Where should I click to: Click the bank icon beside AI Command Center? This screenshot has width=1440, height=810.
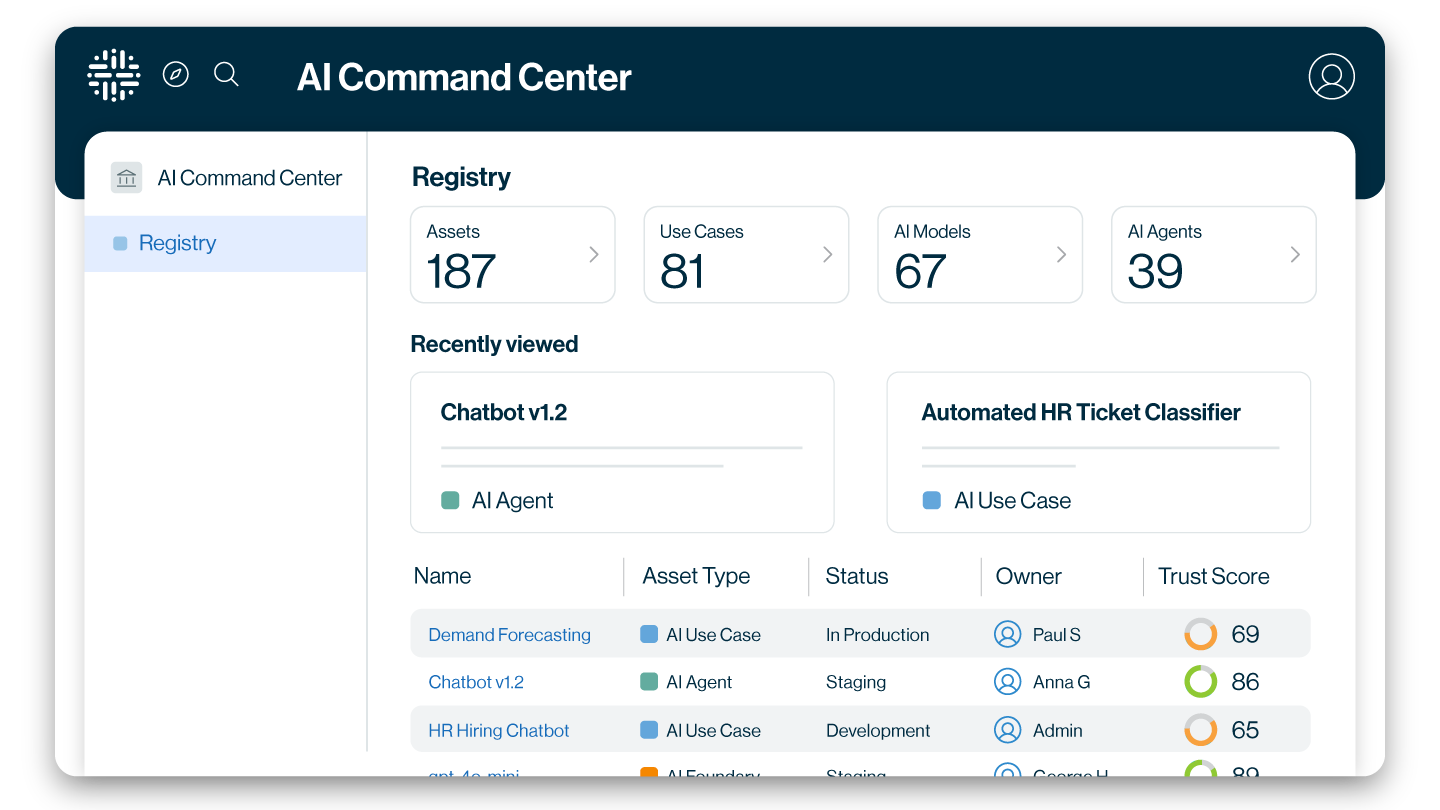pos(126,177)
